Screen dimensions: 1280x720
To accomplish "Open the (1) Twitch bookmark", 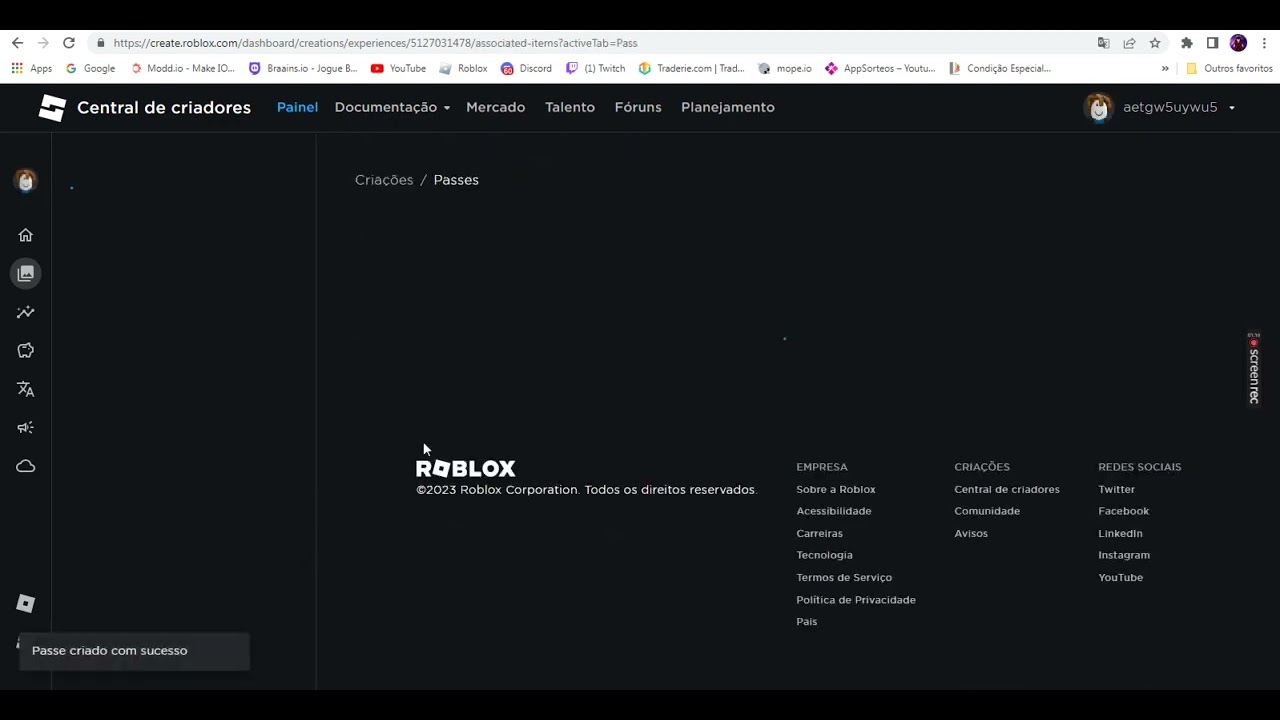I will tap(595, 68).
